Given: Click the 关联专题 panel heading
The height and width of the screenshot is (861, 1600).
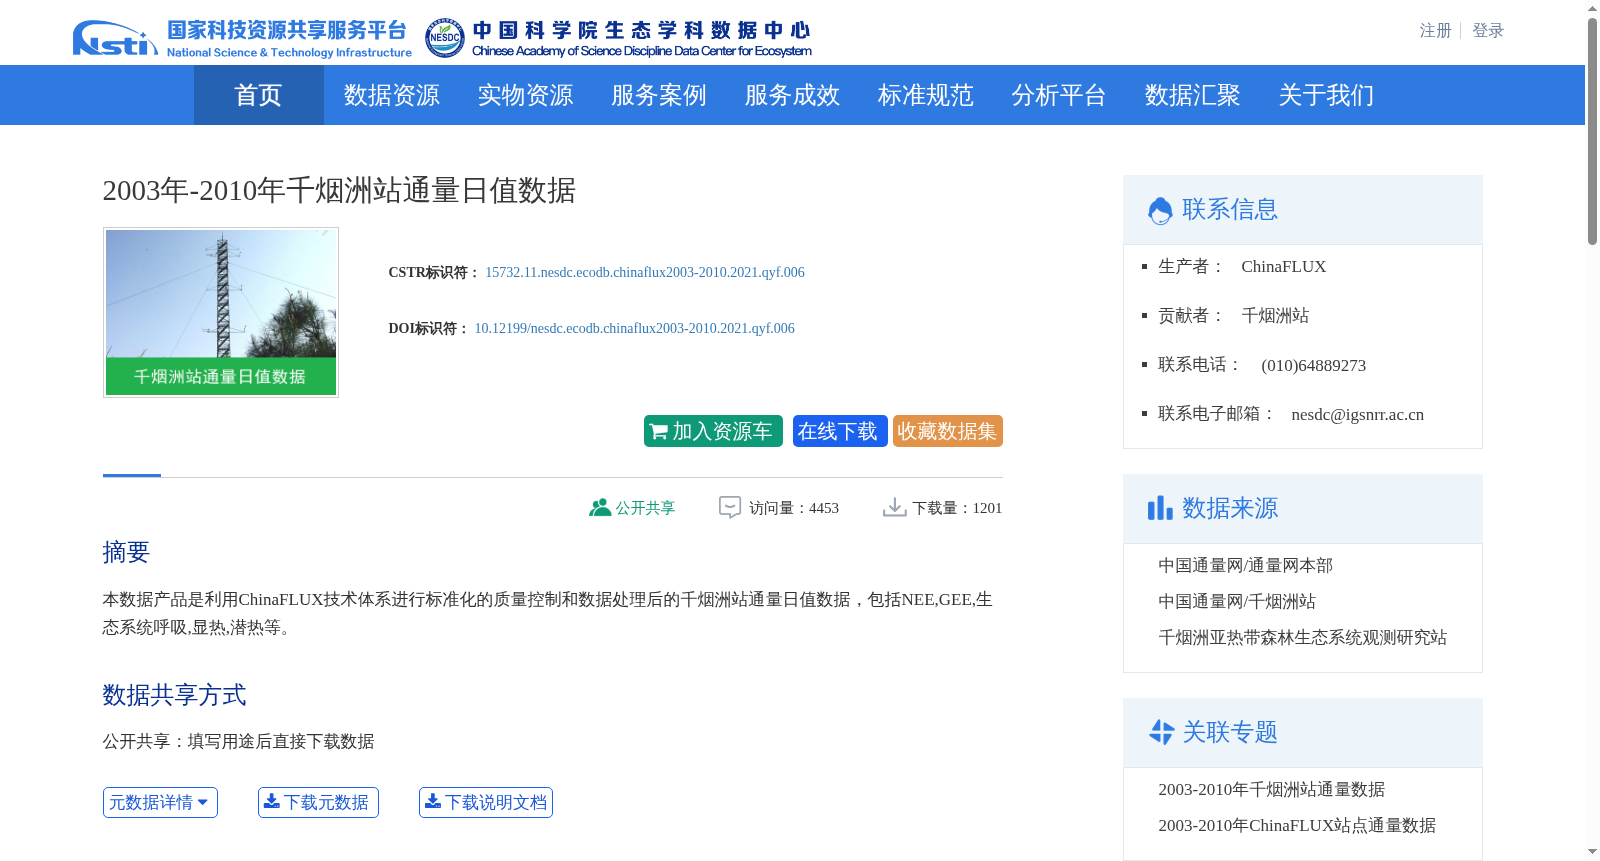Looking at the screenshot, I should (1230, 732).
